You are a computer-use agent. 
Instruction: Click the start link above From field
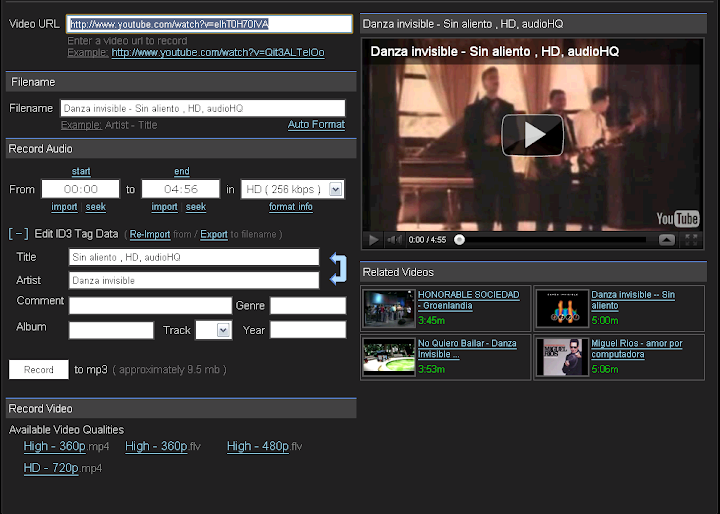coord(81,171)
